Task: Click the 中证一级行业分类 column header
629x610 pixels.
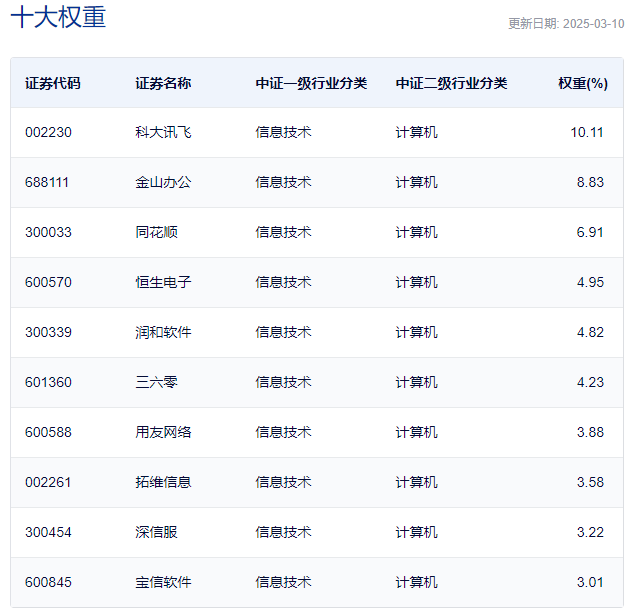Action: [x=311, y=83]
